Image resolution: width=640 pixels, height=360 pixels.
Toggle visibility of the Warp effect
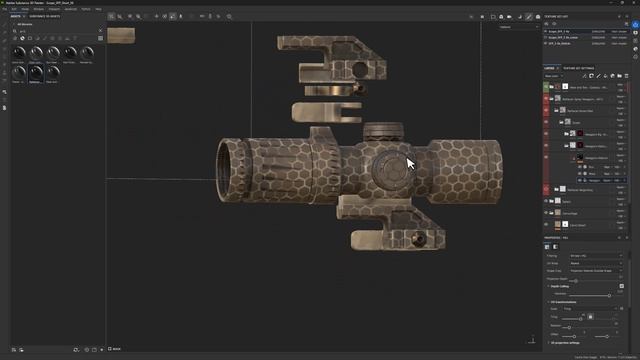[x=580, y=173]
